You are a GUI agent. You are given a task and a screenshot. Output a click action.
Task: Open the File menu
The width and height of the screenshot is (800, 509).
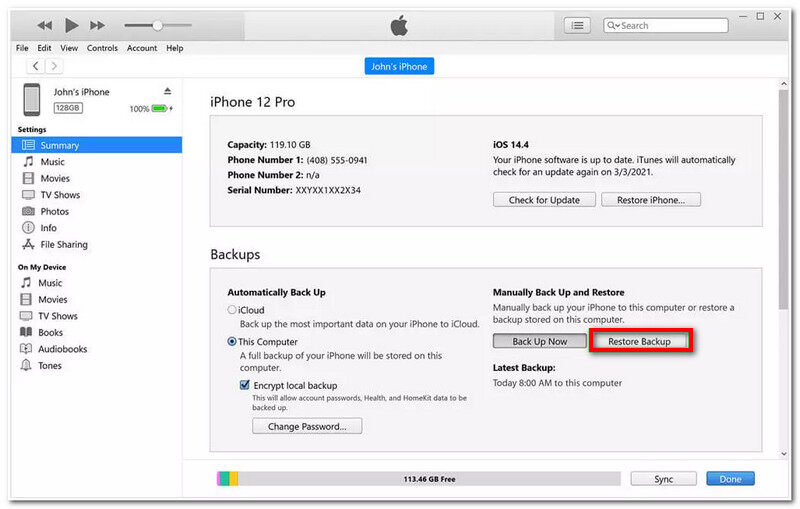point(22,48)
